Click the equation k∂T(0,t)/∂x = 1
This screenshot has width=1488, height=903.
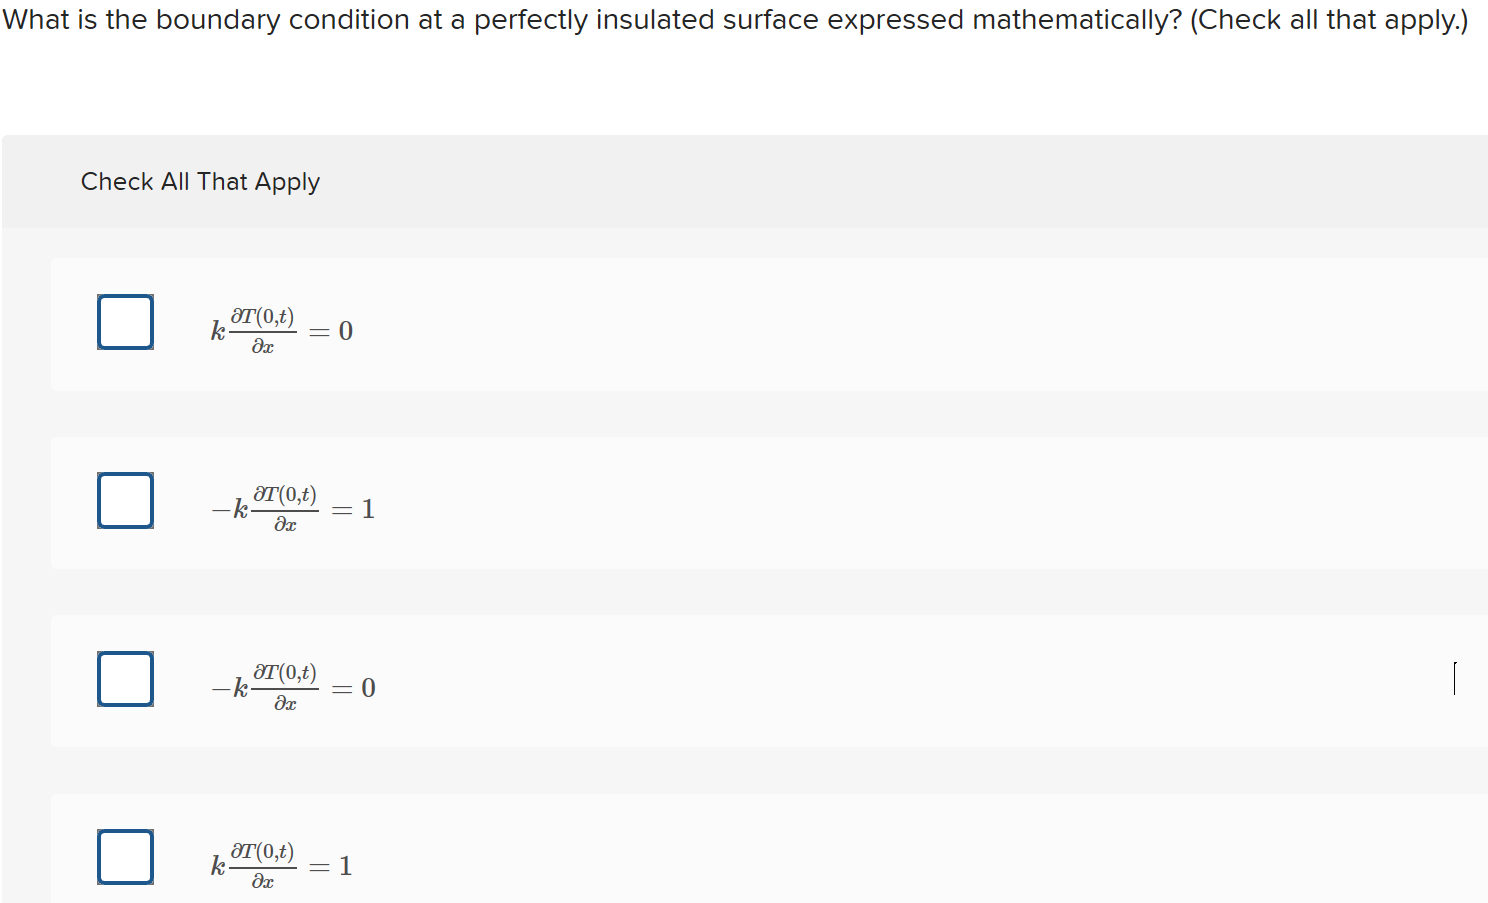(280, 865)
